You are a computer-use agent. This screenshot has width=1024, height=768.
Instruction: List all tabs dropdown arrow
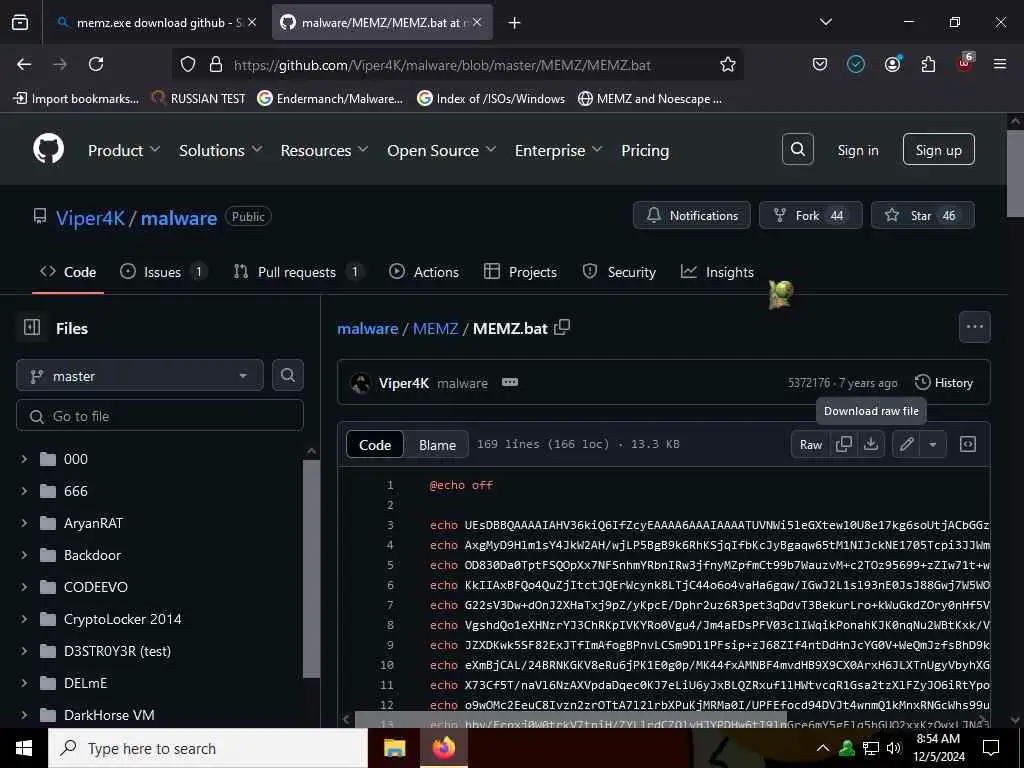(x=825, y=22)
